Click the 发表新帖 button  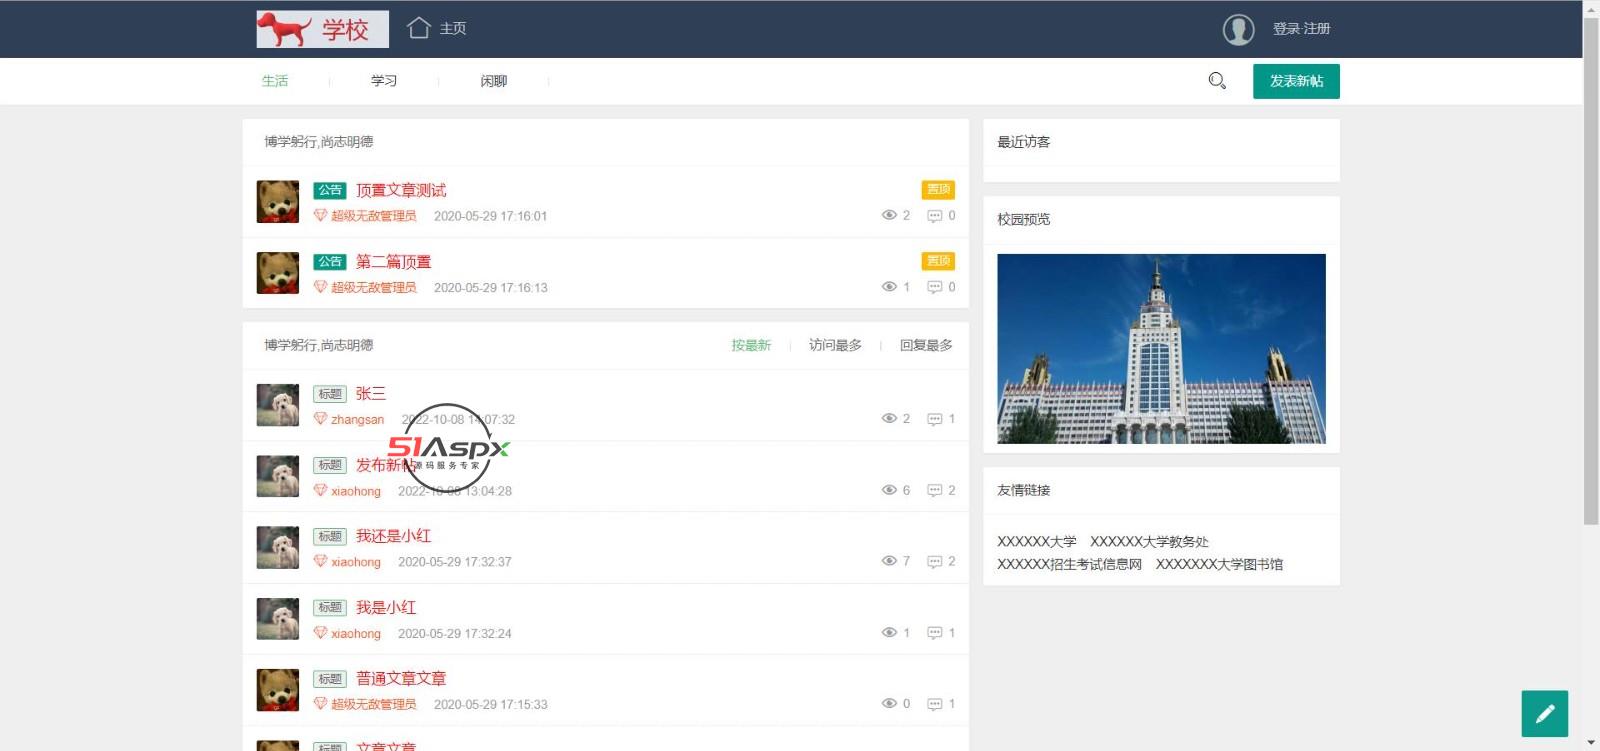[x=1296, y=81]
